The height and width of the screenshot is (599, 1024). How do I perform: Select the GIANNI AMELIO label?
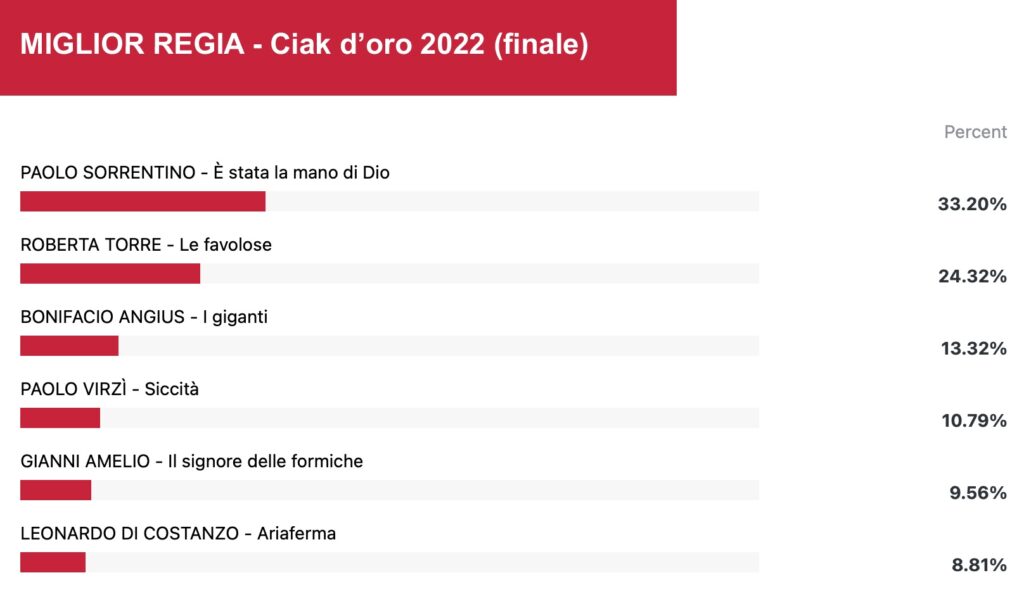tap(191, 461)
